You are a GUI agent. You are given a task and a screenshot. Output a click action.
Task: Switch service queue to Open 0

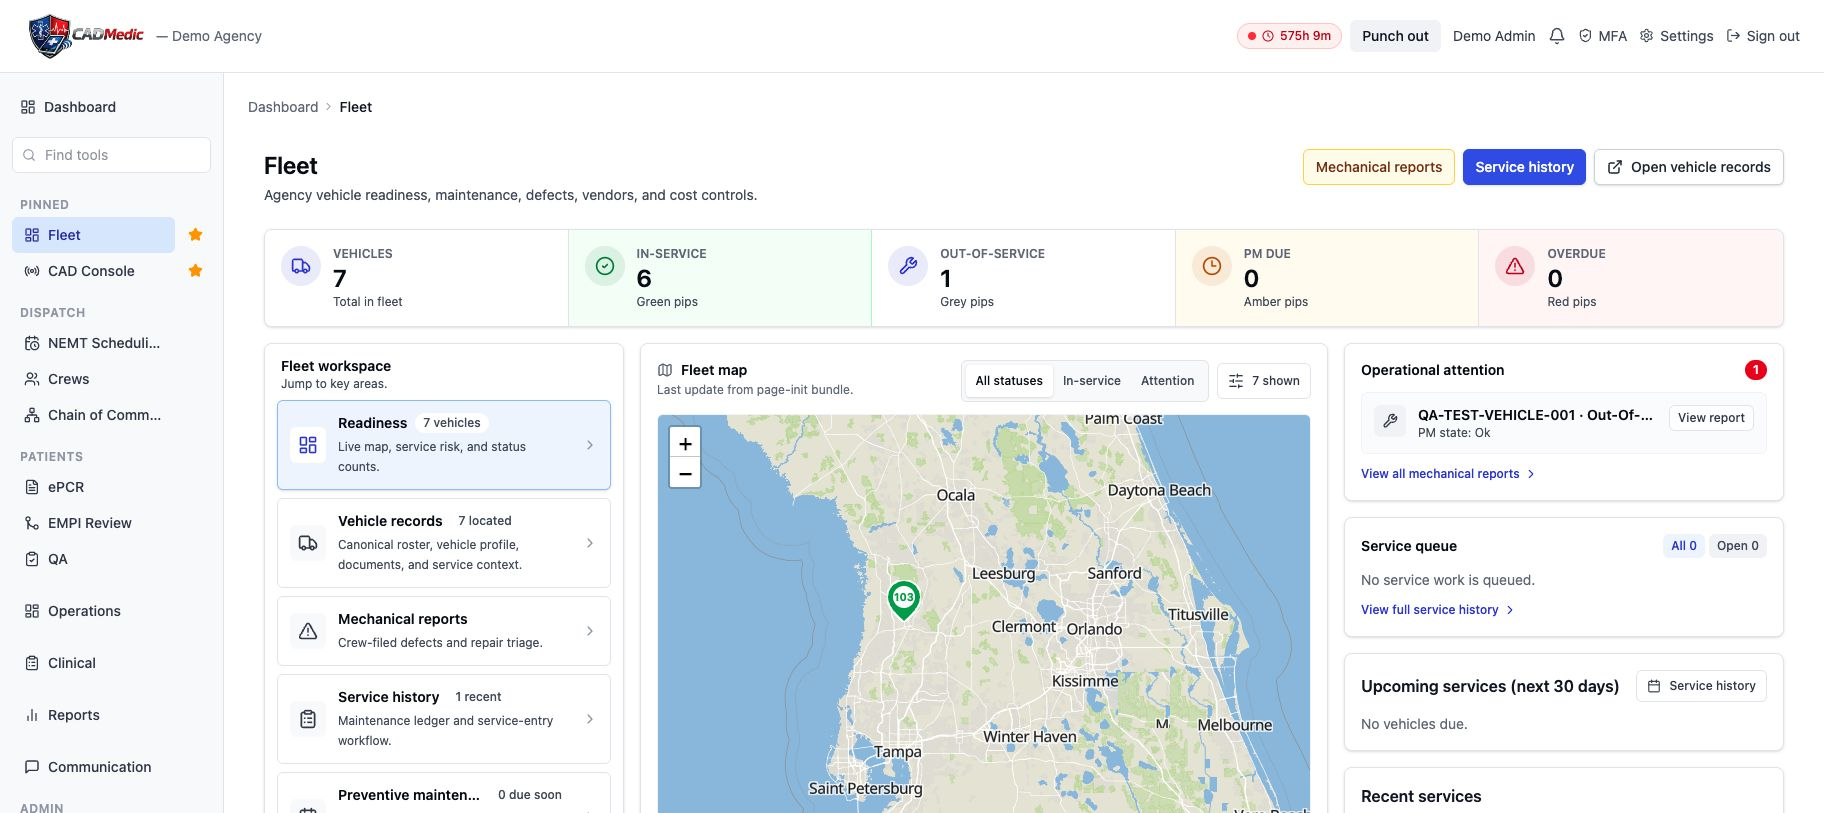click(1738, 546)
